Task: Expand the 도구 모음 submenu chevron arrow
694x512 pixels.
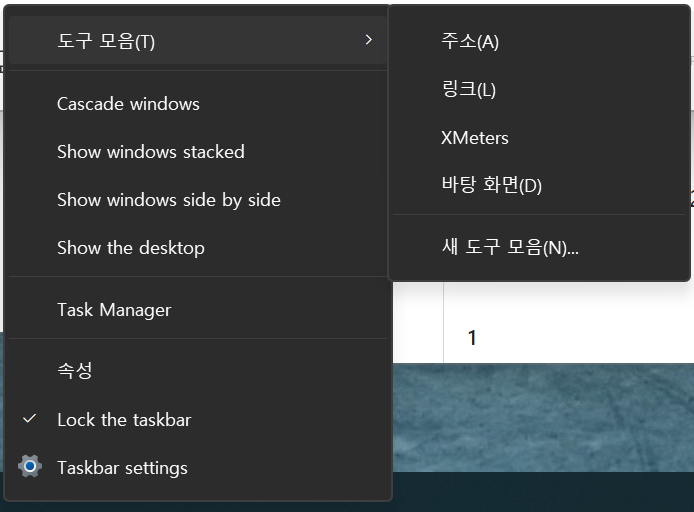Action: pos(369,40)
